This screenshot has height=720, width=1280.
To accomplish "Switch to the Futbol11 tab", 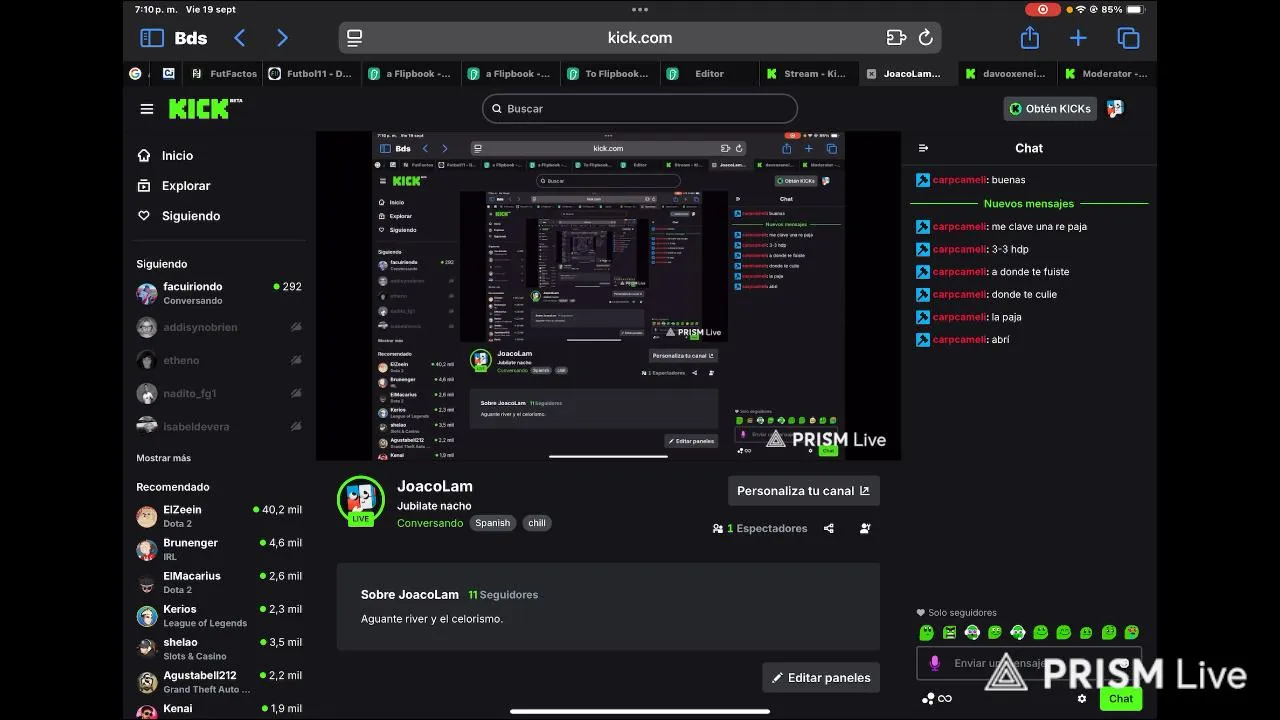I will (312, 74).
